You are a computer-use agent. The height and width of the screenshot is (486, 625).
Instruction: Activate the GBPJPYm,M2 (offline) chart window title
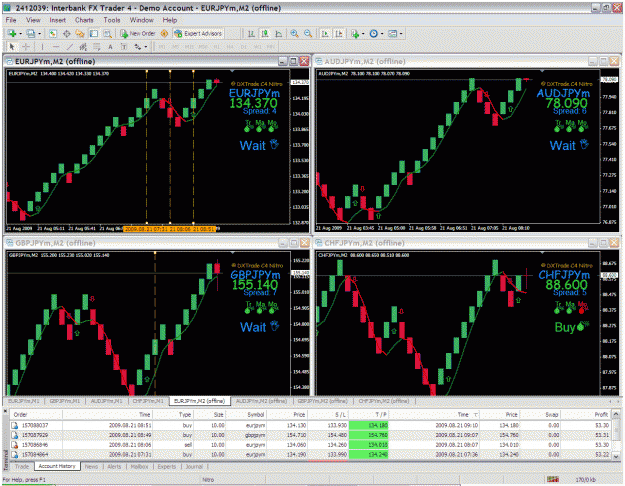55,243
